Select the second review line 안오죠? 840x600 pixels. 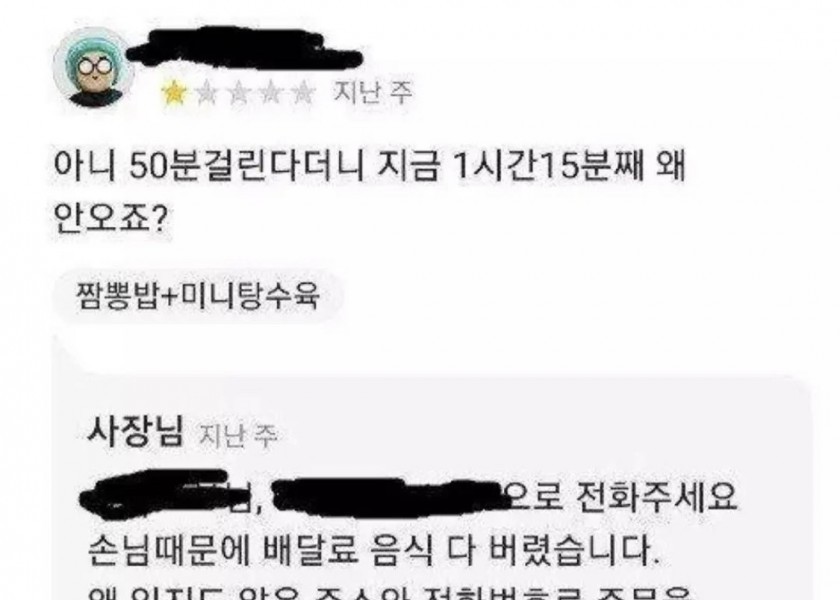coord(111,219)
